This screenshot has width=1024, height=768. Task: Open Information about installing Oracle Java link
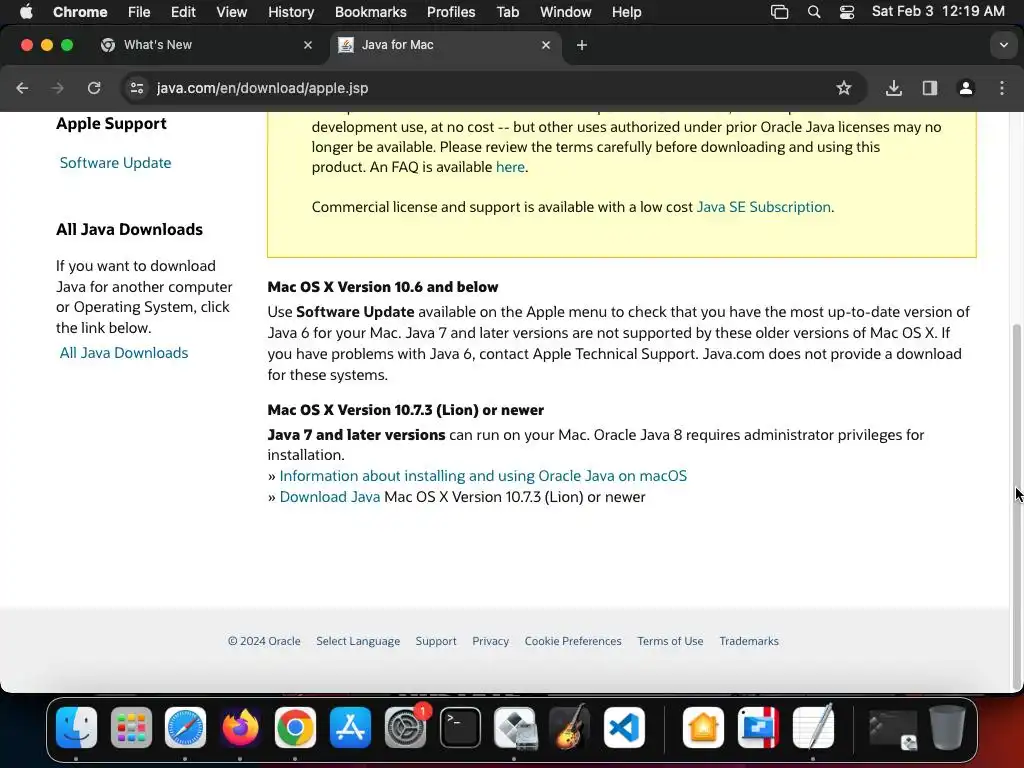(x=483, y=476)
